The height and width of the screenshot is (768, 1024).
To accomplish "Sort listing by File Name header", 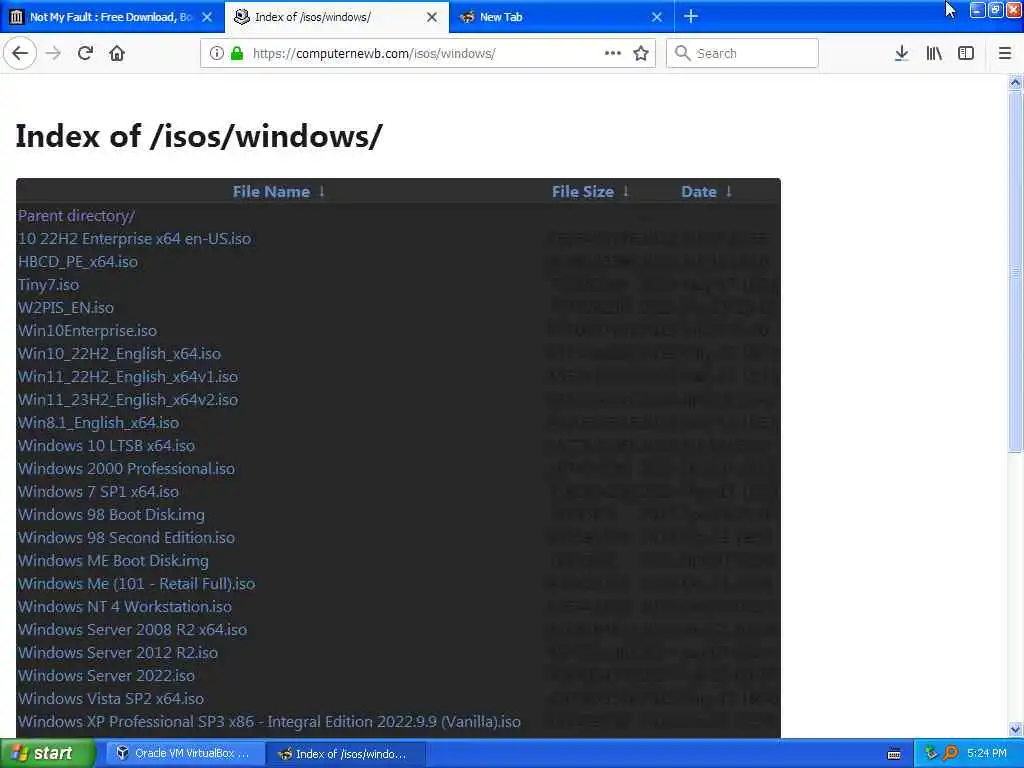I will [271, 191].
